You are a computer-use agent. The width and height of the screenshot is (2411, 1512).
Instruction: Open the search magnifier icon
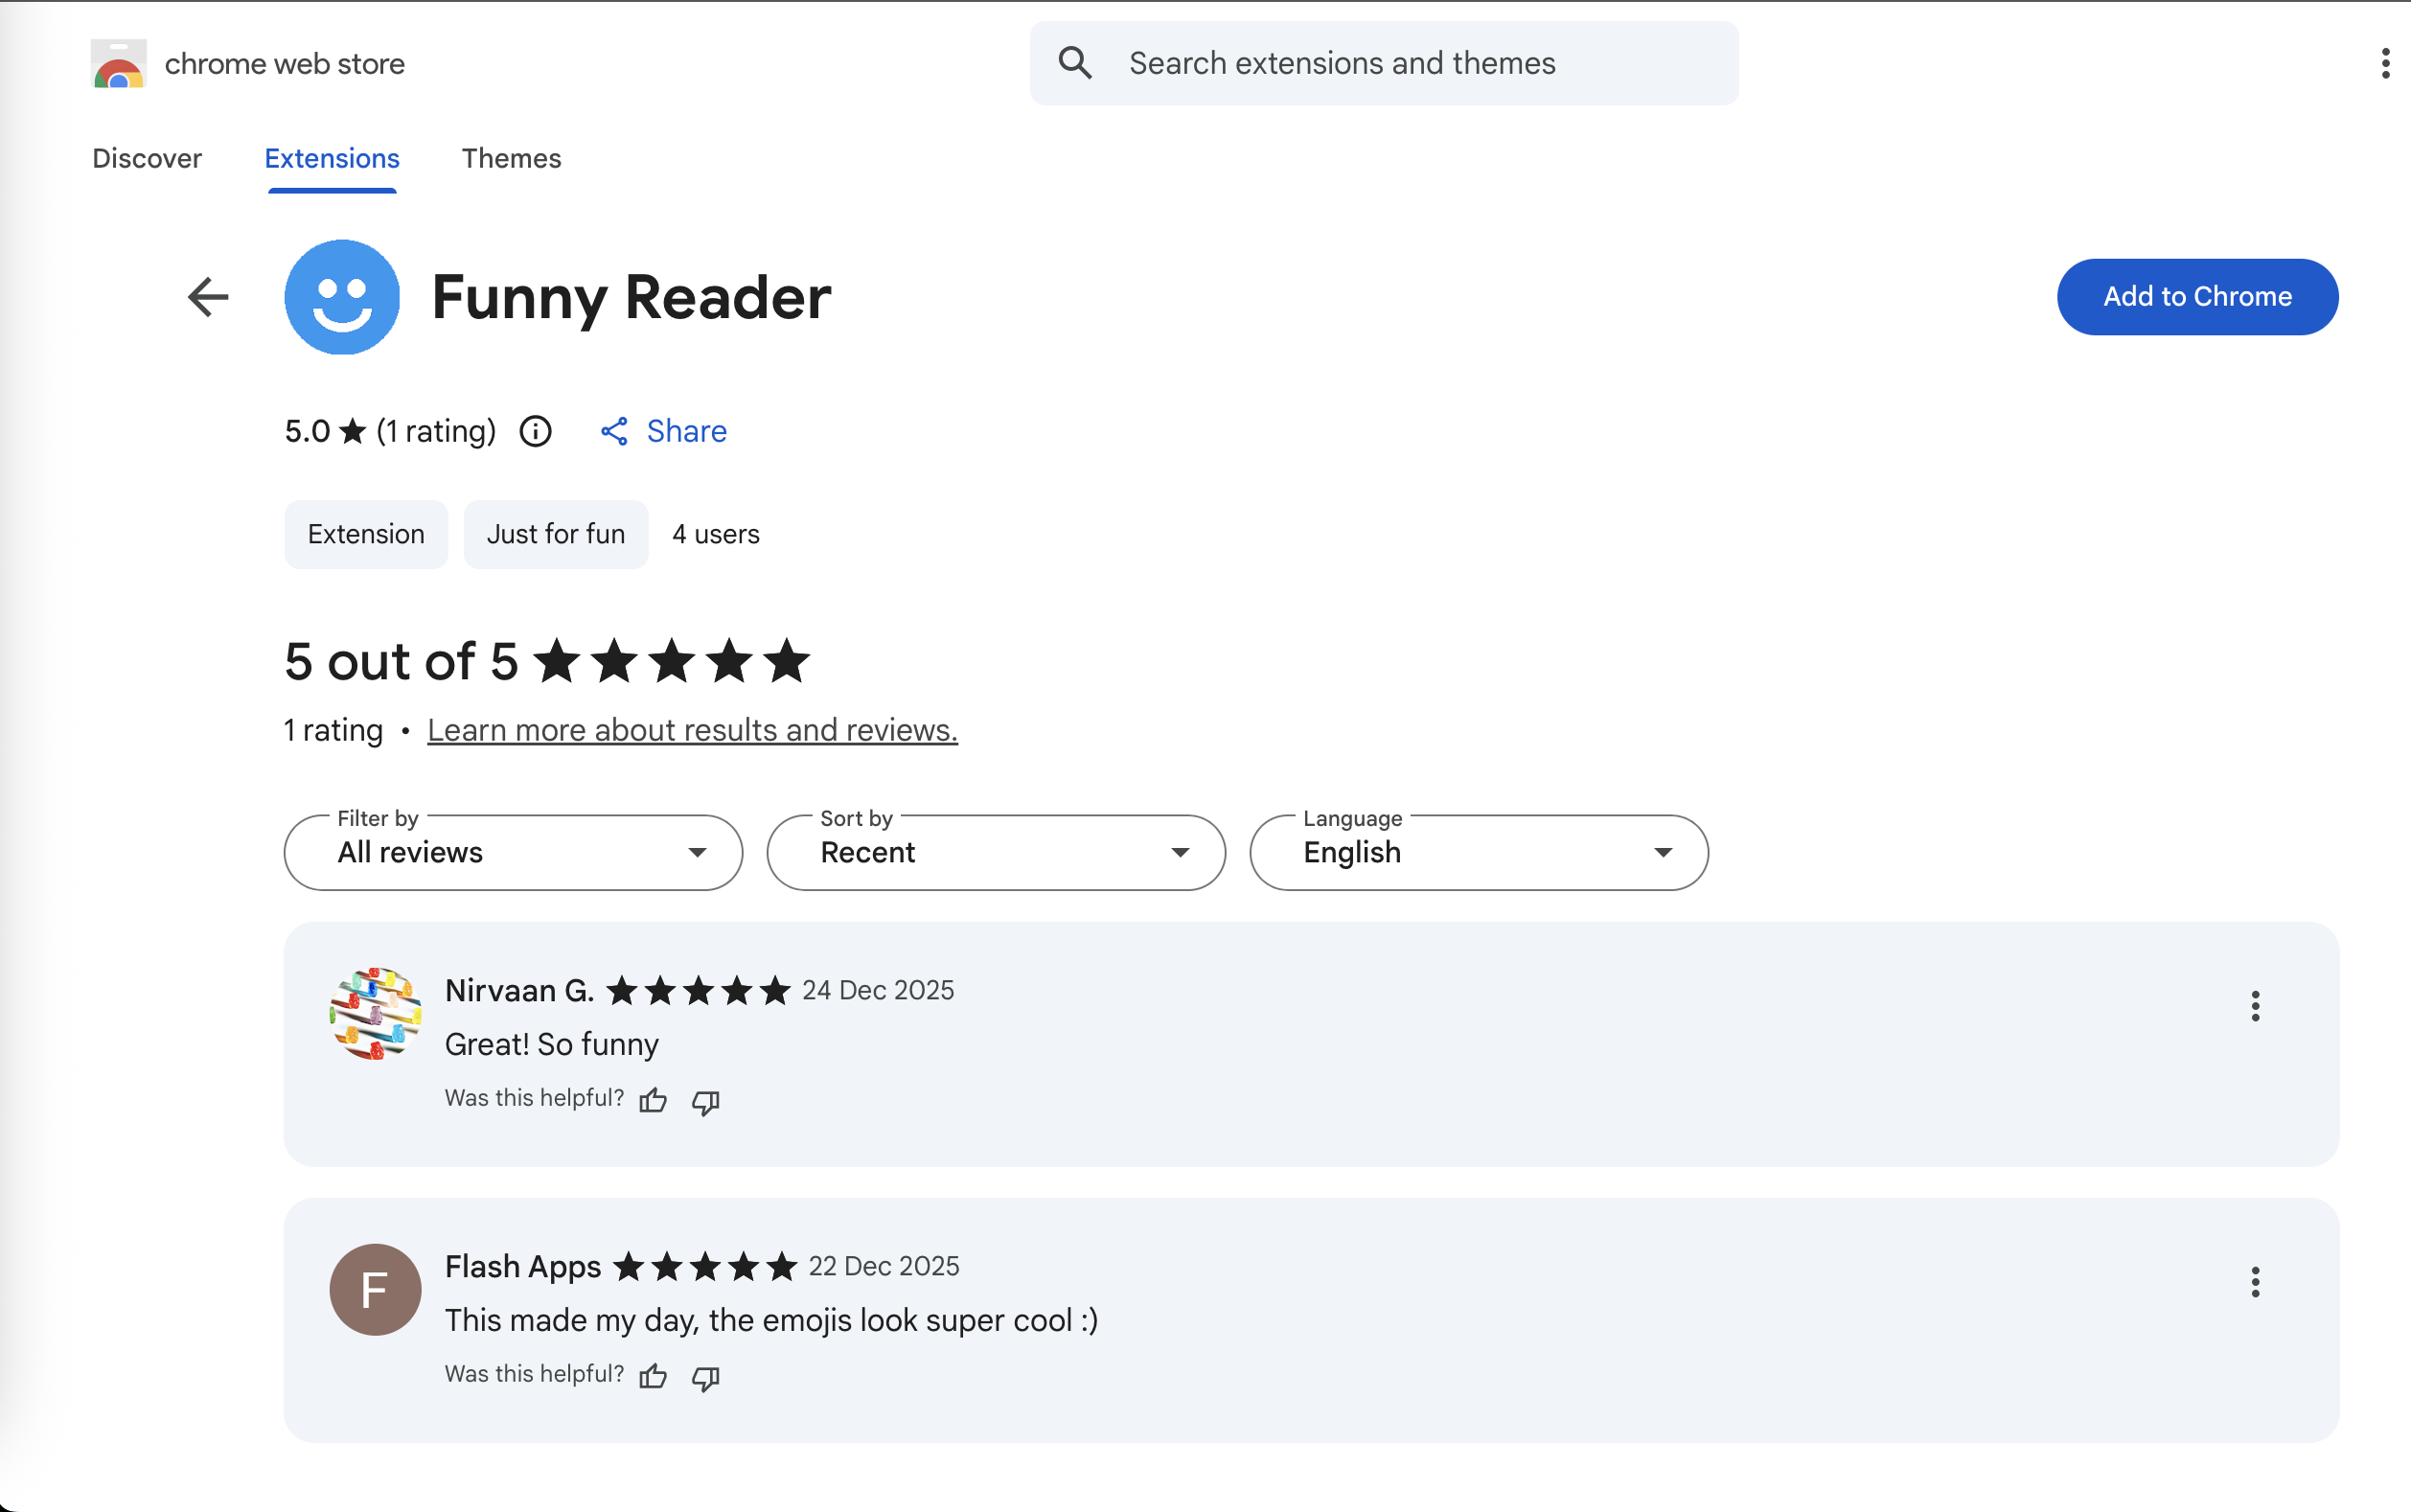coord(1074,62)
